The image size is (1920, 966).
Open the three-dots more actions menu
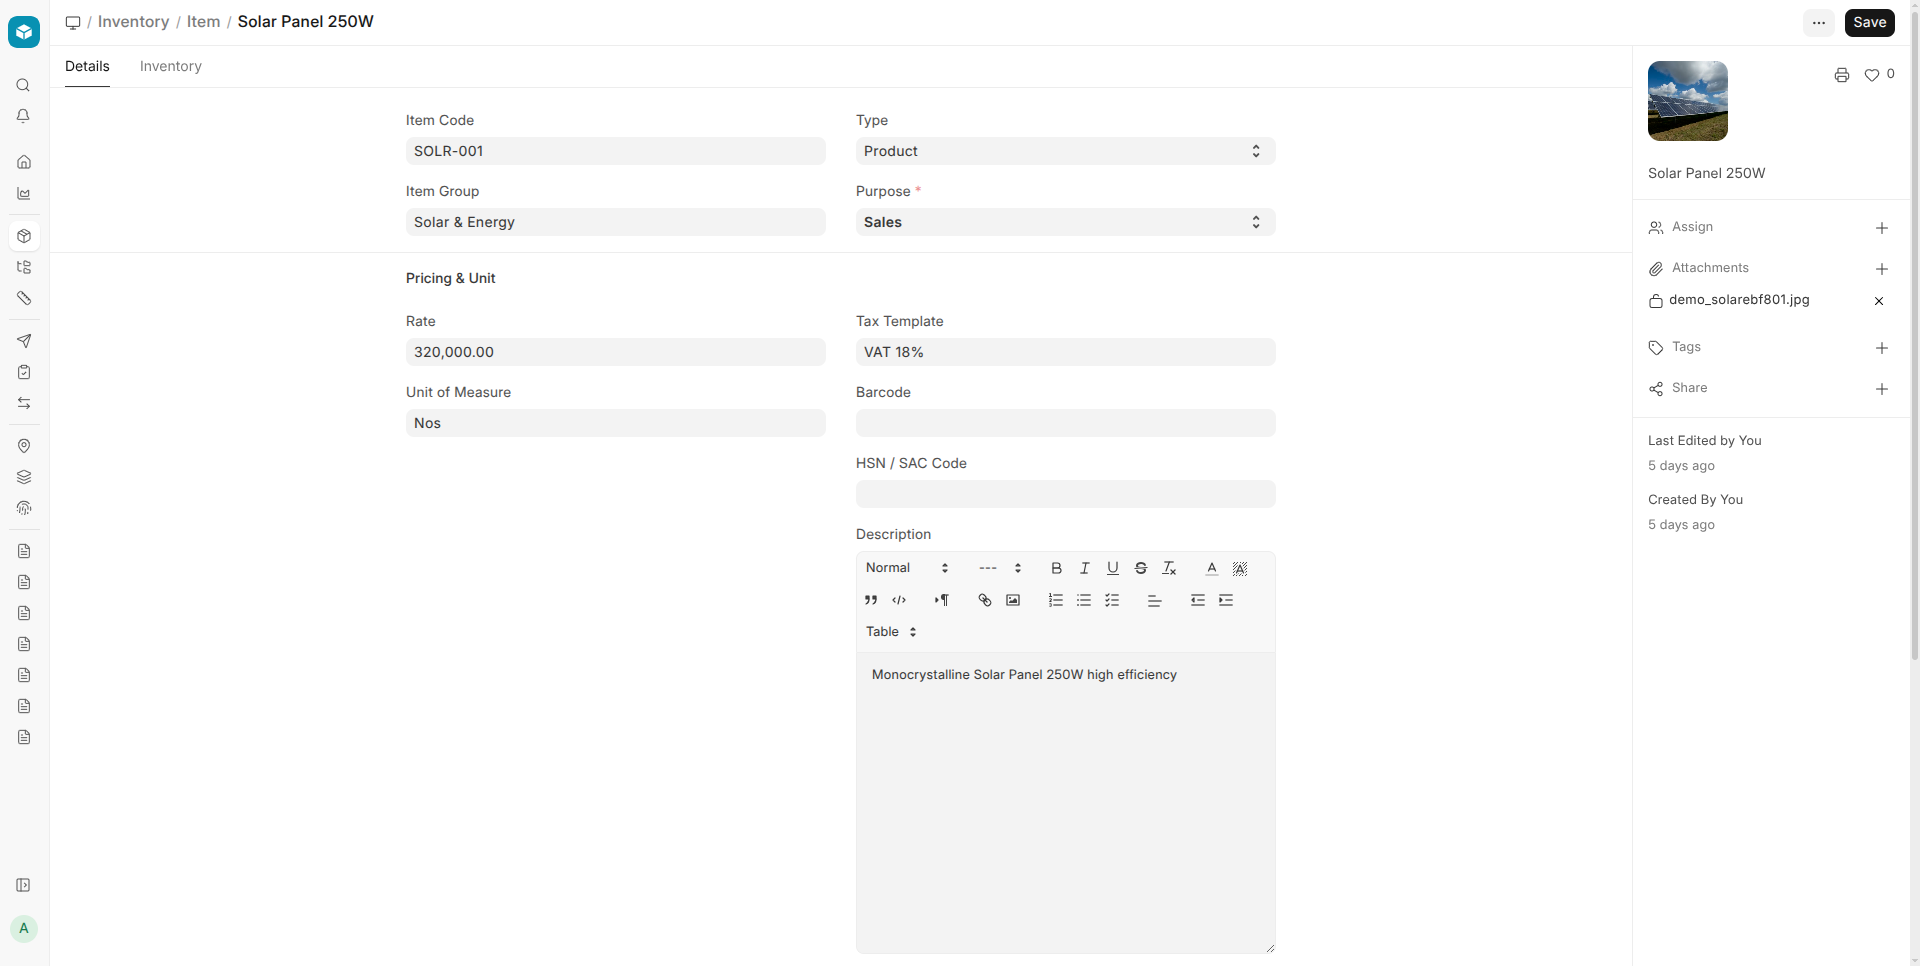(1819, 23)
